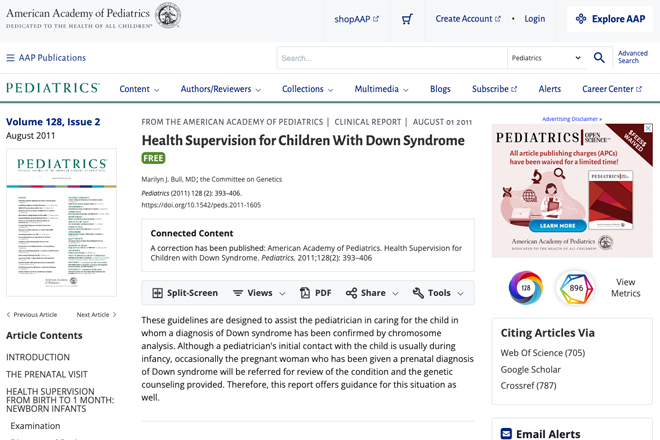
Task: Open the Share dropdown menu
Action: coord(372,293)
